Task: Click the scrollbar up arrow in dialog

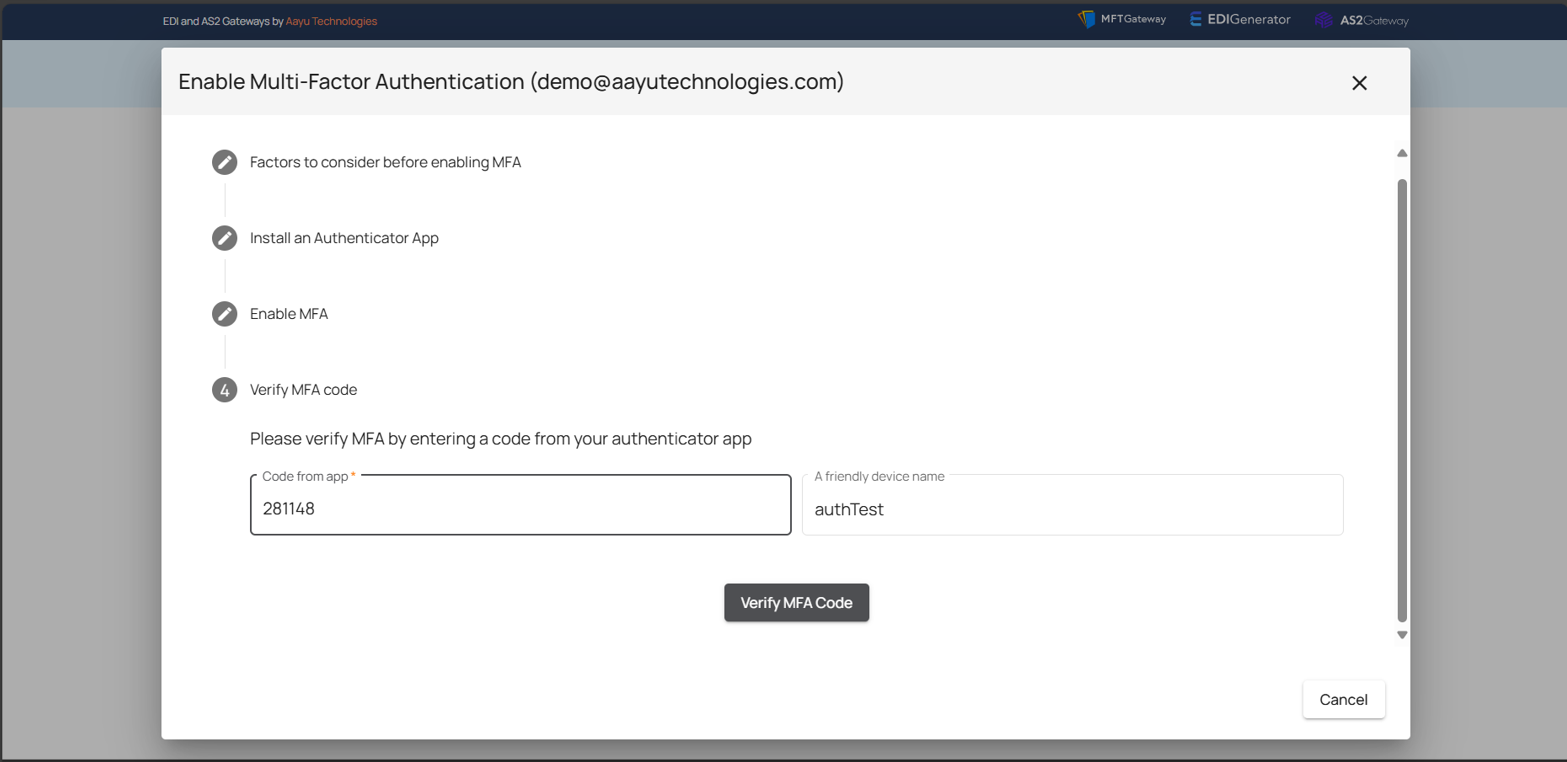Action: (x=1402, y=153)
